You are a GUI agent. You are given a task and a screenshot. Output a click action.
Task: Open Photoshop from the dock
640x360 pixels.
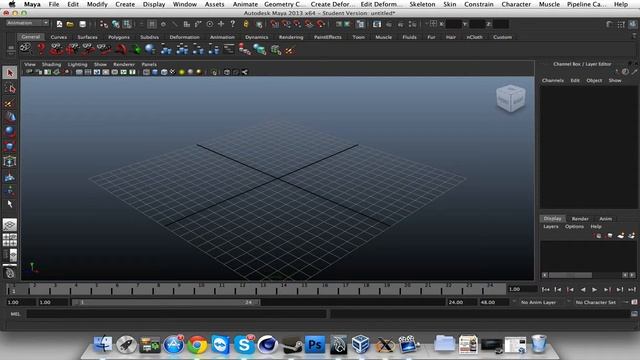click(x=315, y=344)
